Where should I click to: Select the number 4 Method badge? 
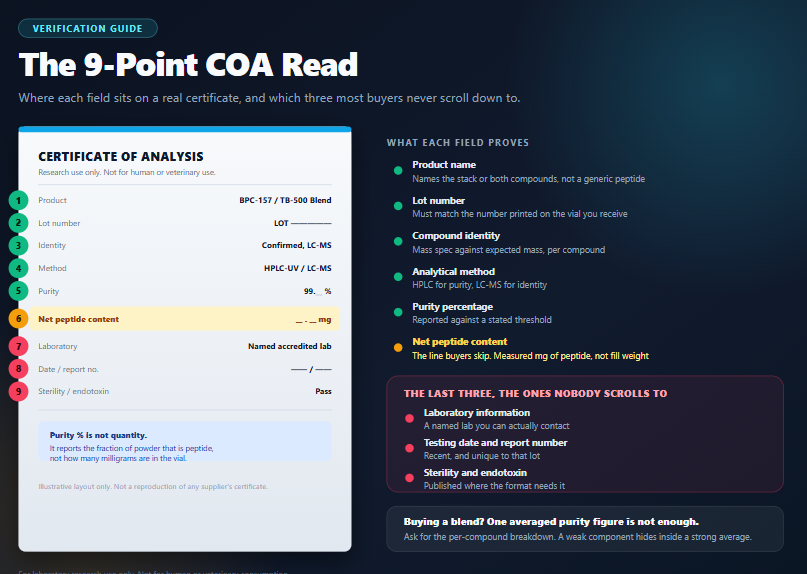tap(19, 268)
